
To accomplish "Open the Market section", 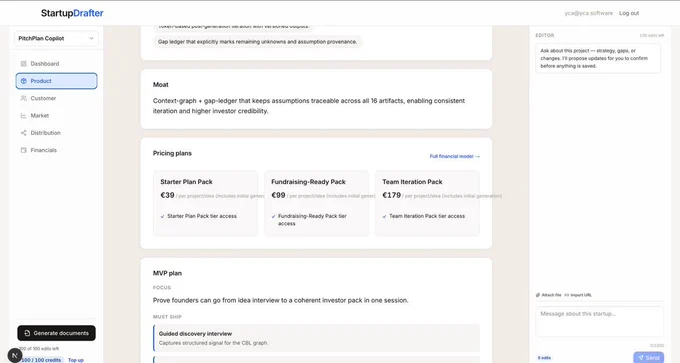I will coord(56,116).
